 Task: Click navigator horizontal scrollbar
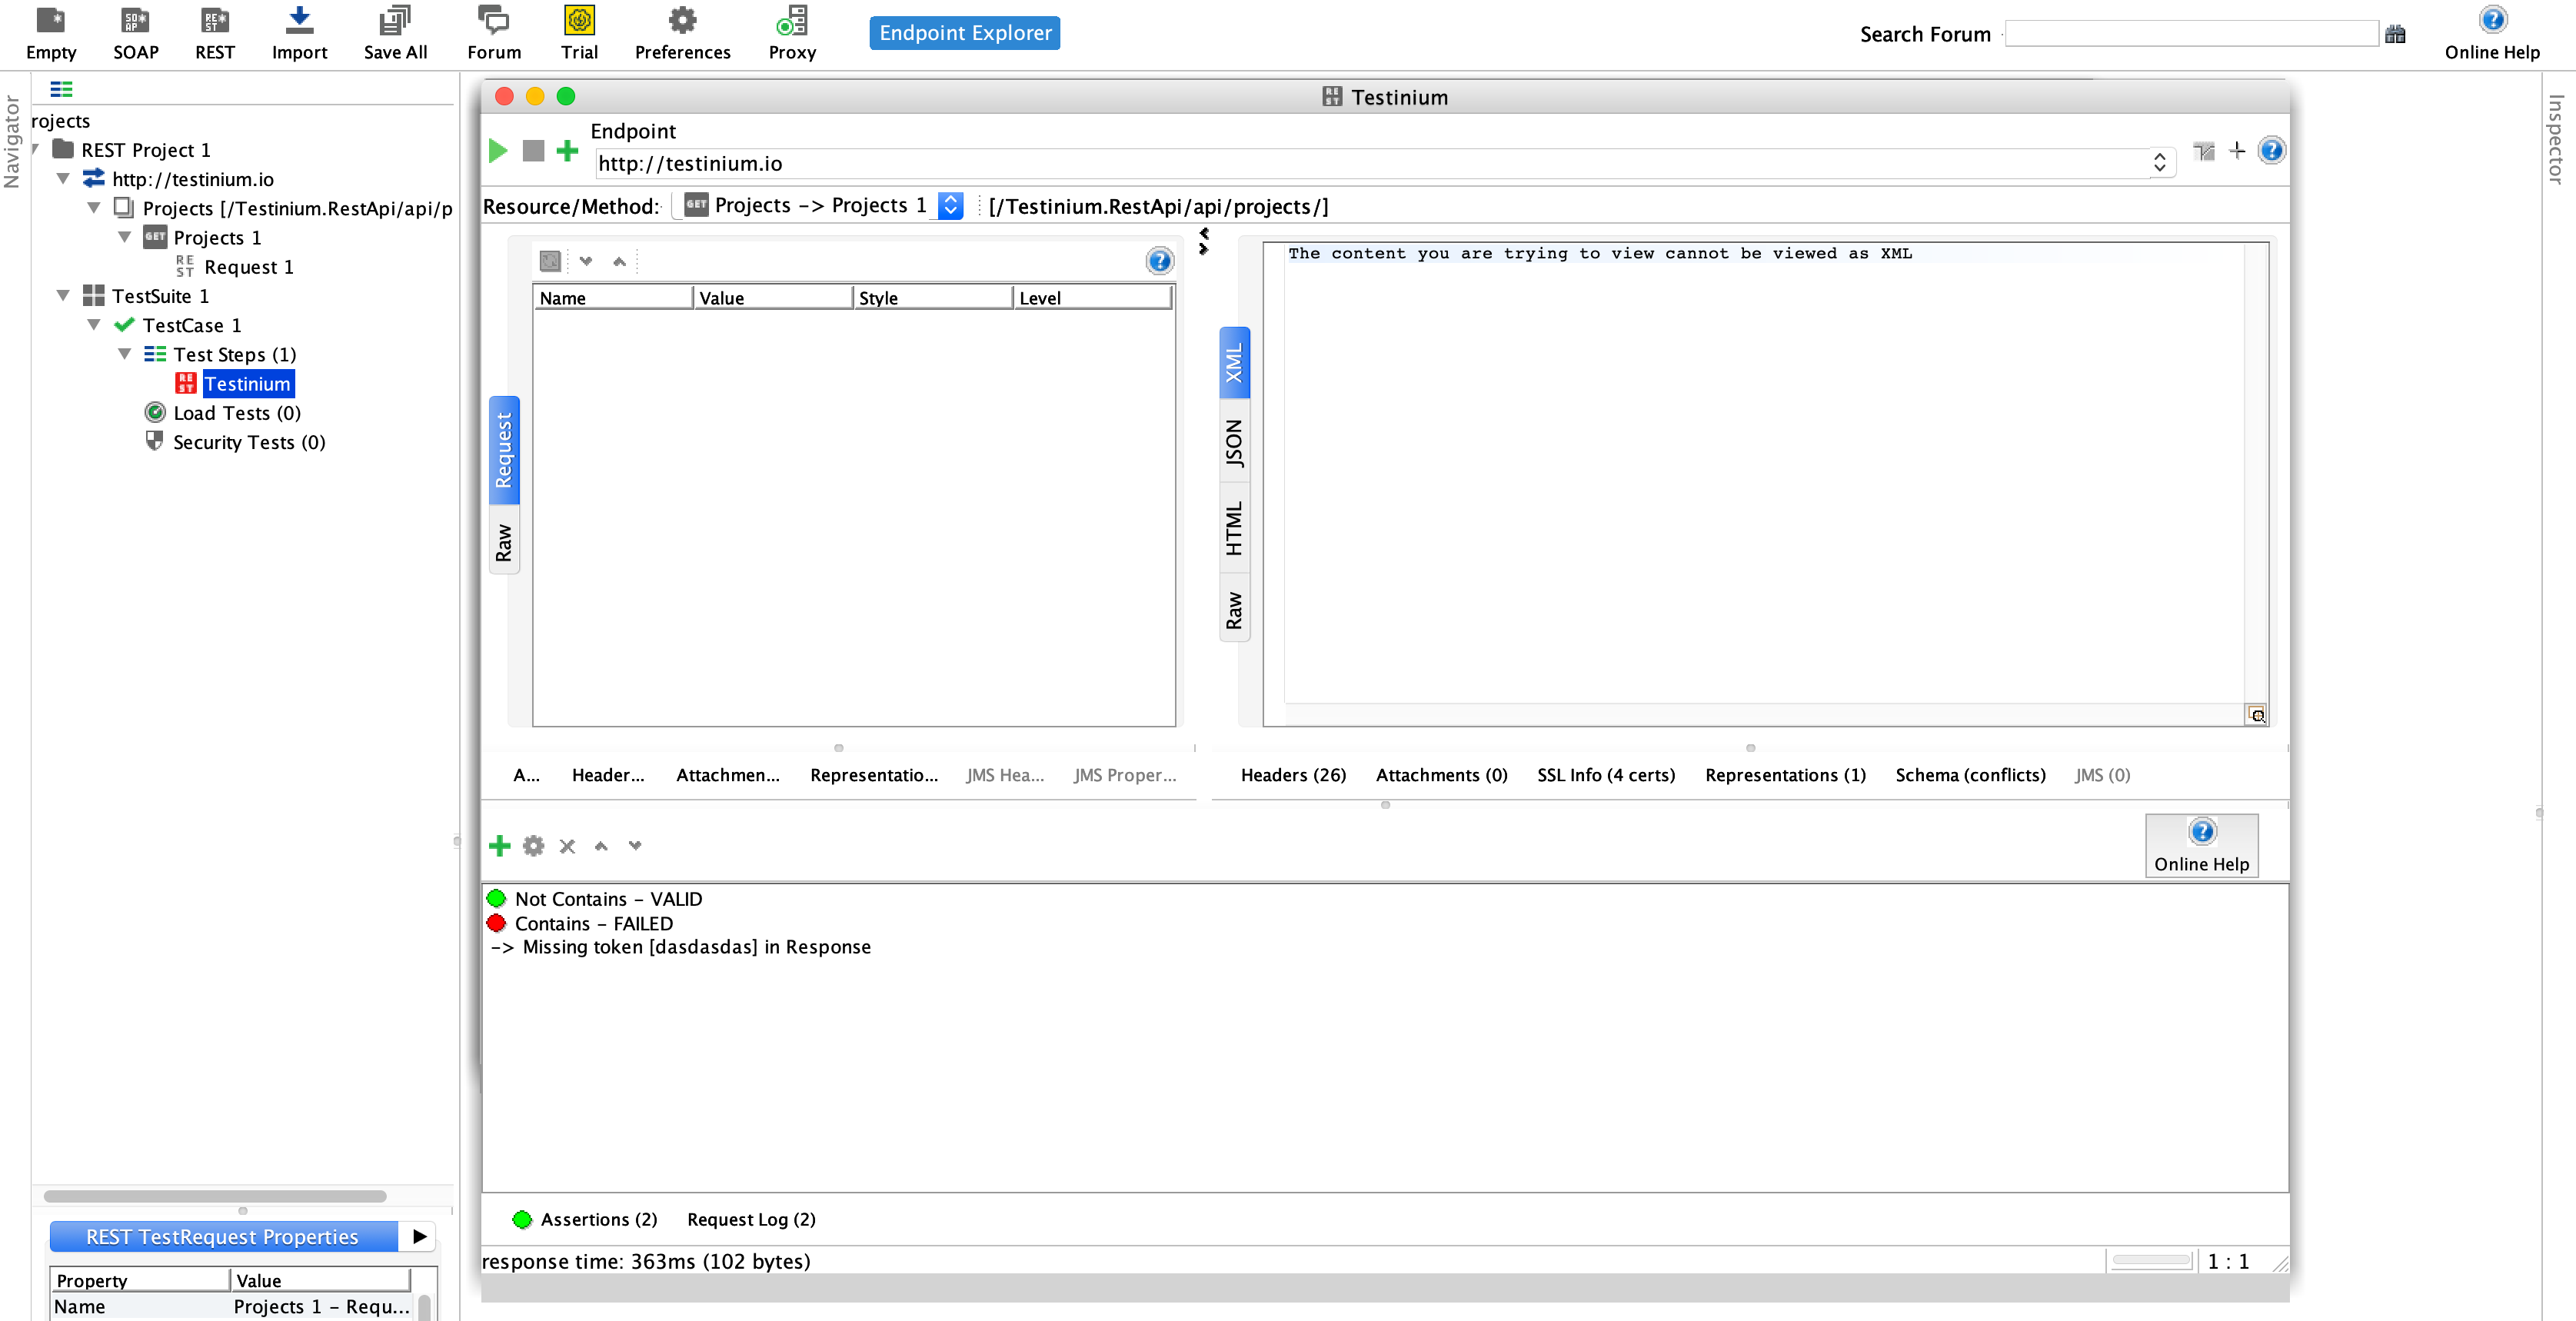coord(215,1196)
